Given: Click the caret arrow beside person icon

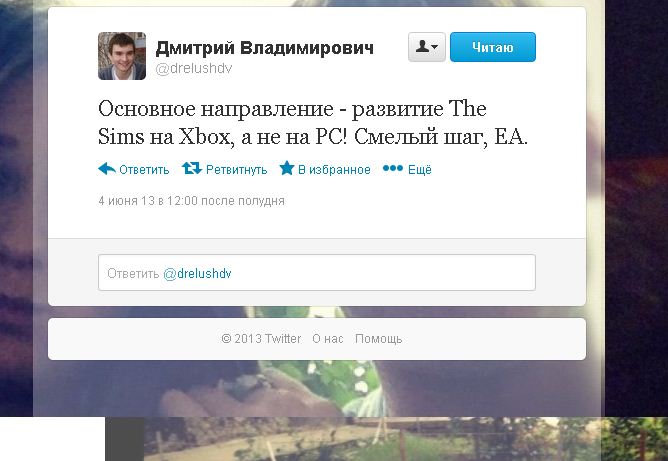Looking at the screenshot, I should (x=435, y=47).
